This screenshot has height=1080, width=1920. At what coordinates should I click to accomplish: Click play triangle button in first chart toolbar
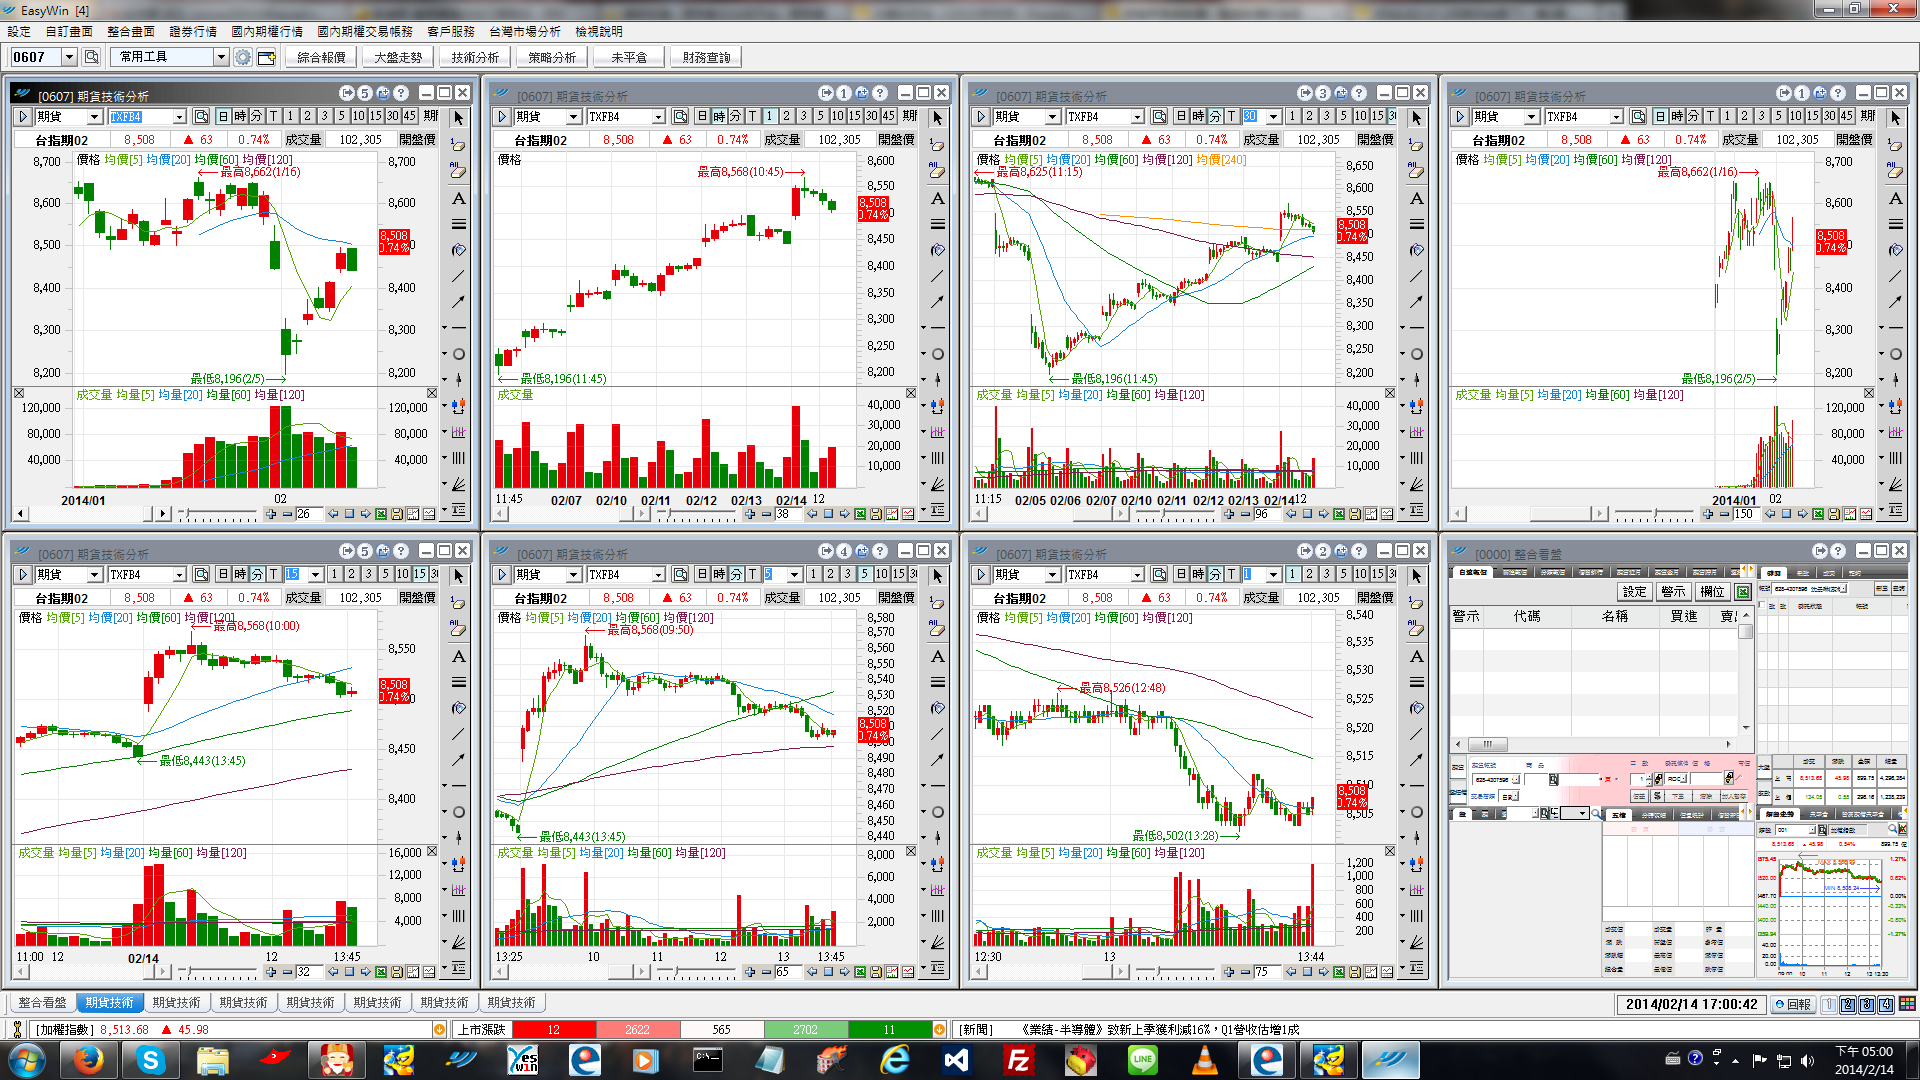[23, 117]
